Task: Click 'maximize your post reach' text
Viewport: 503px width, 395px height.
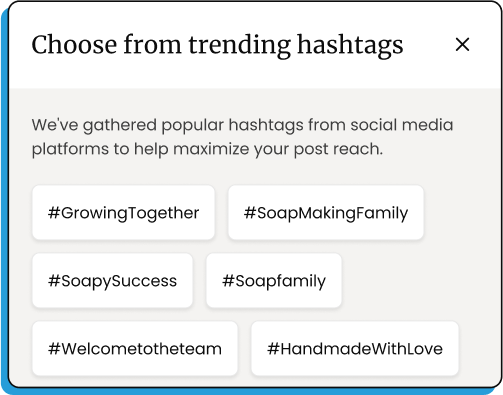Action: 278,149
